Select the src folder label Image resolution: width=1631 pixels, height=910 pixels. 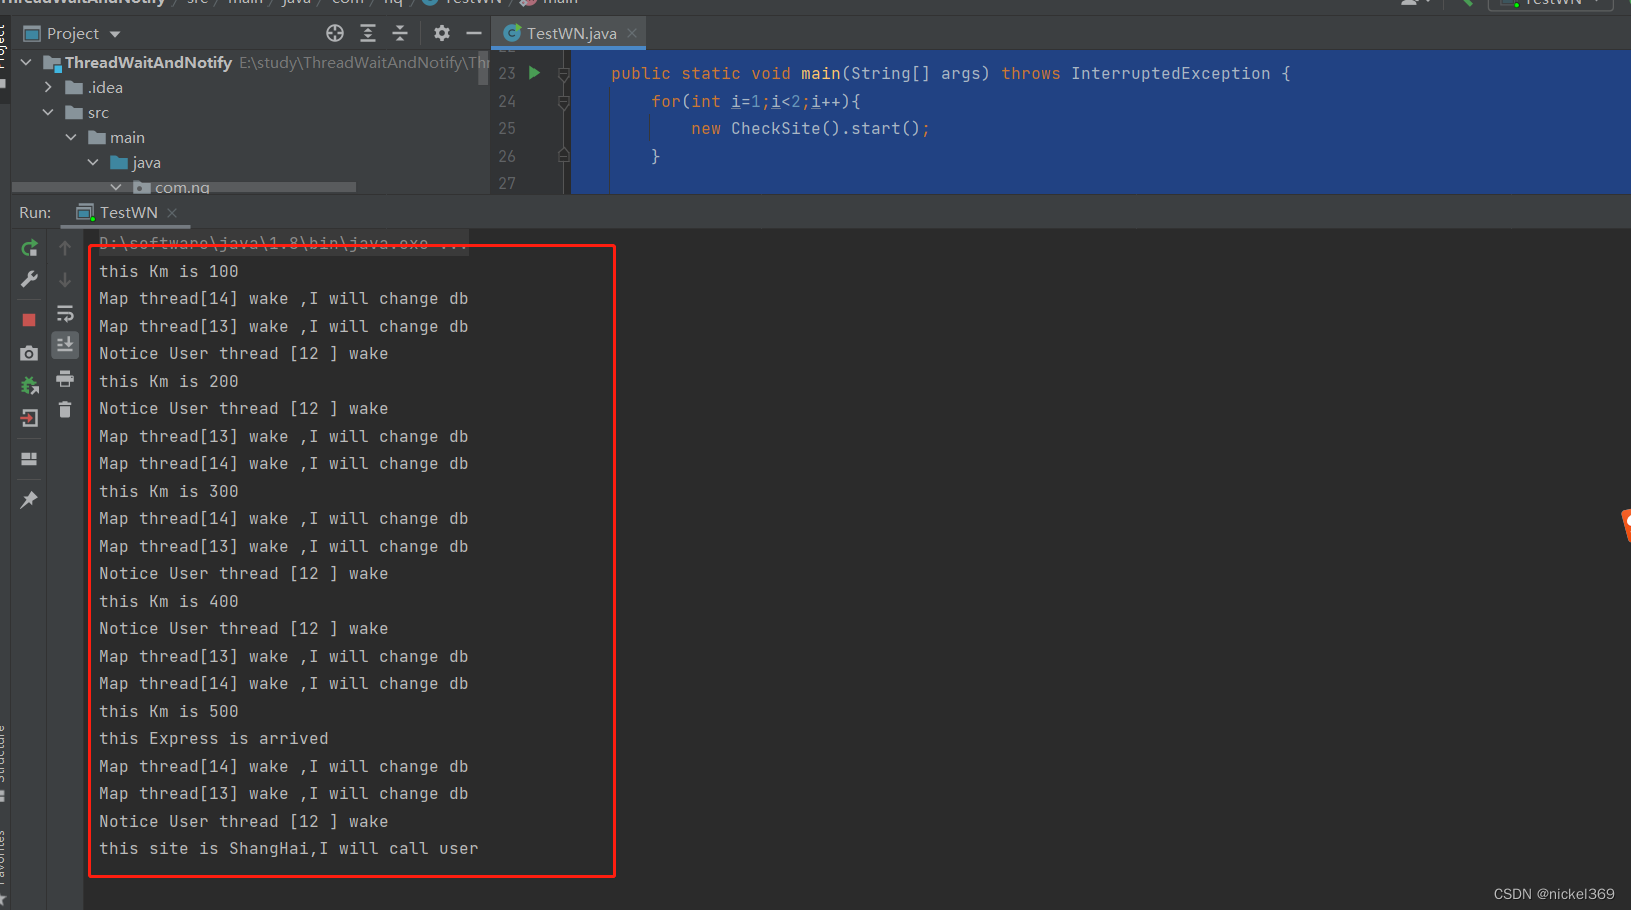click(98, 112)
